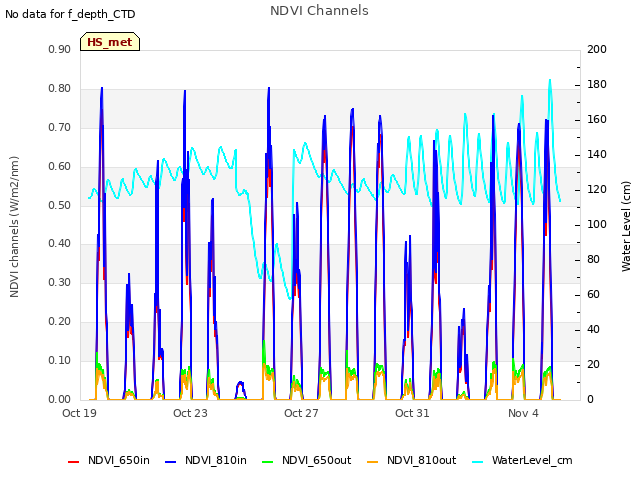Click the 20 right axis tick label

point(593,364)
